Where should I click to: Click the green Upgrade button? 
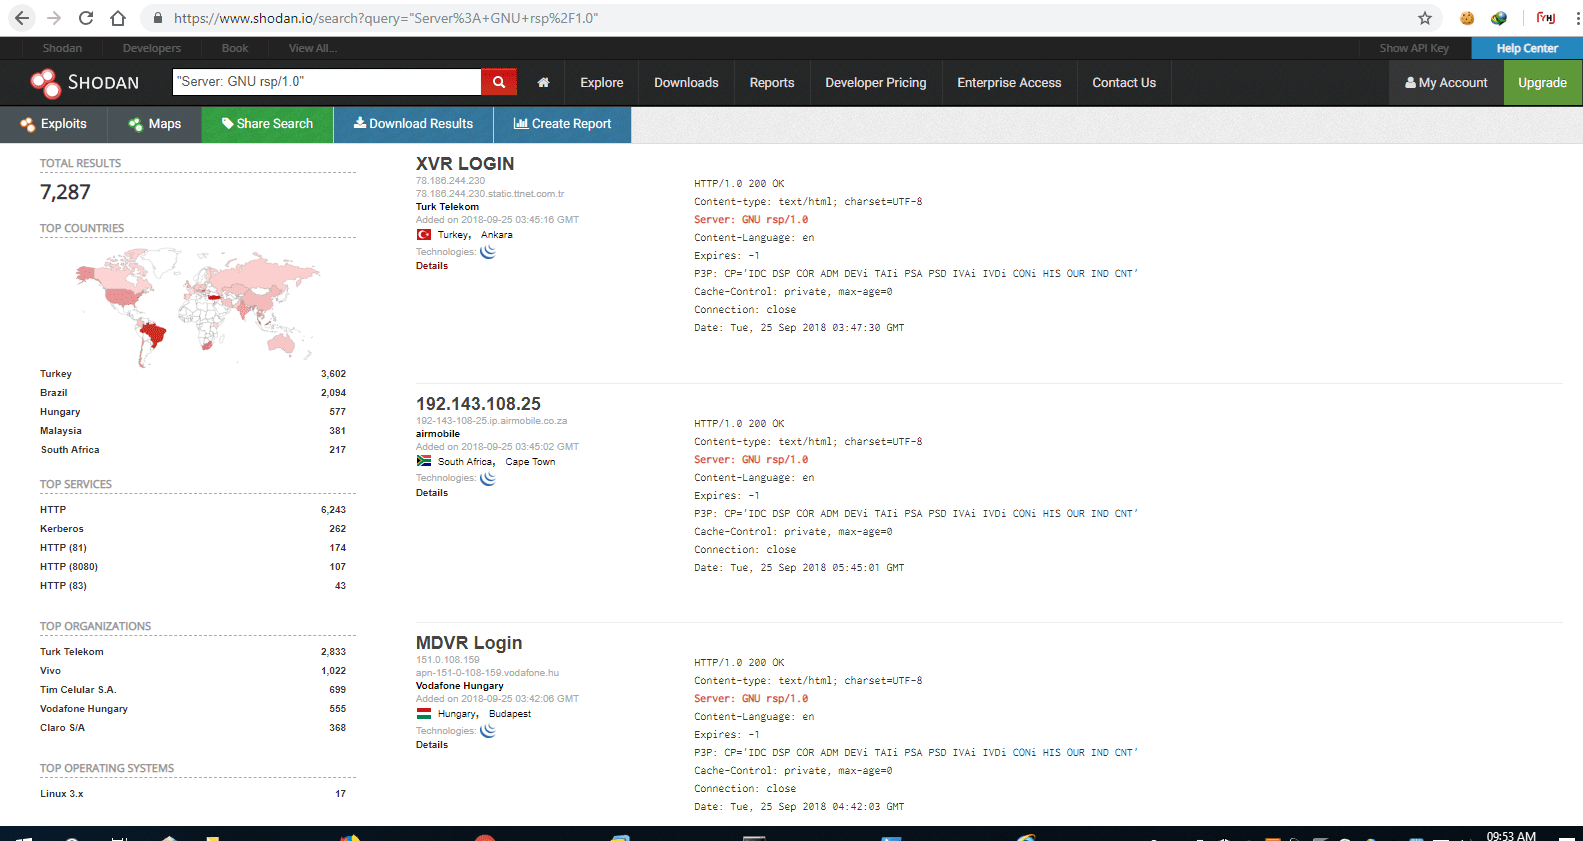(1543, 83)
